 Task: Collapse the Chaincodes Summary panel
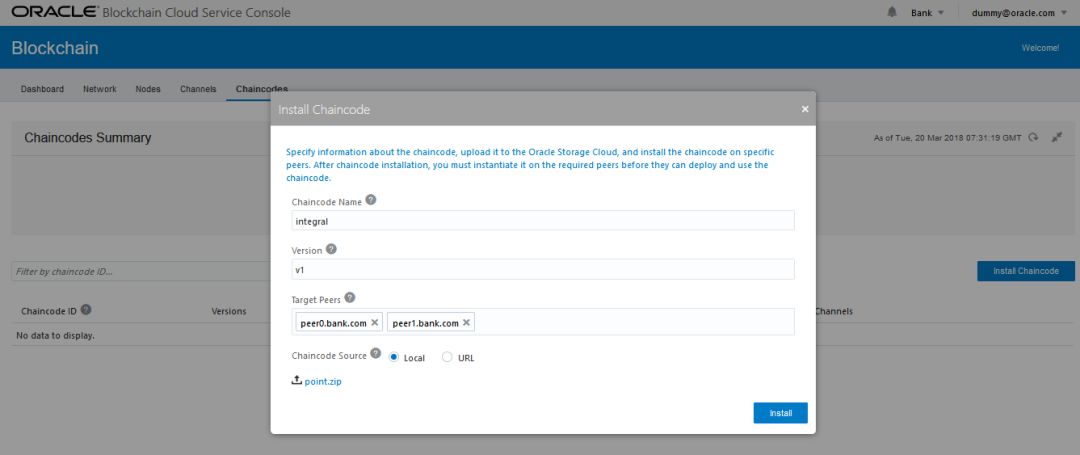1057,137
